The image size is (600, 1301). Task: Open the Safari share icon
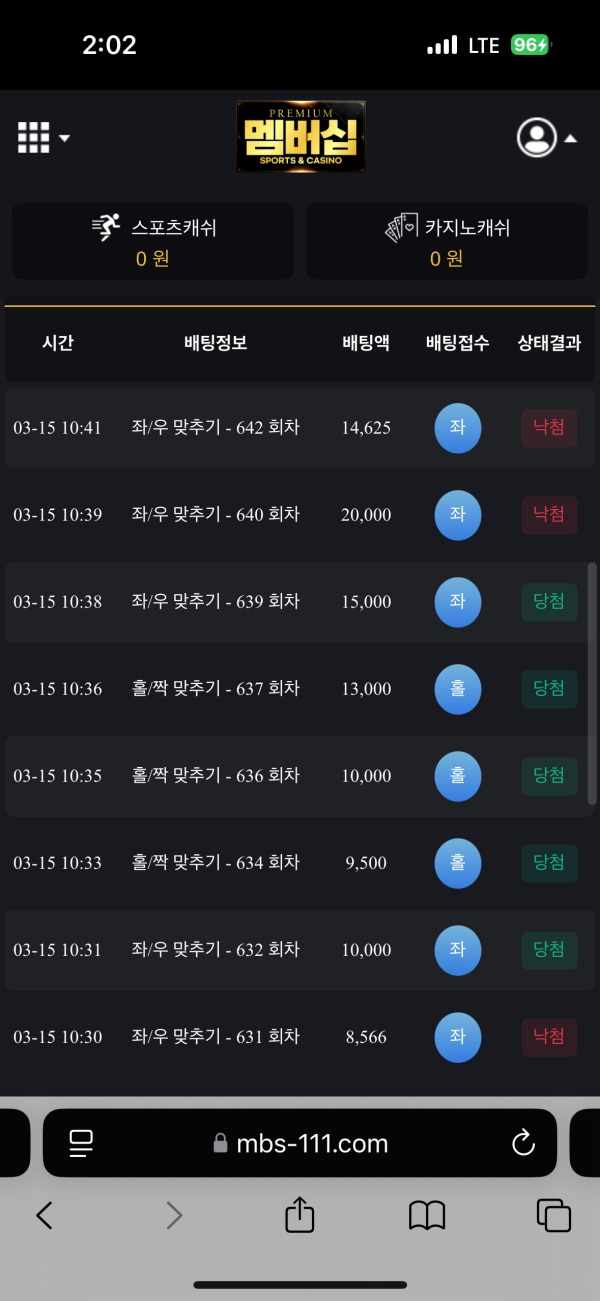pos(300,1215)
